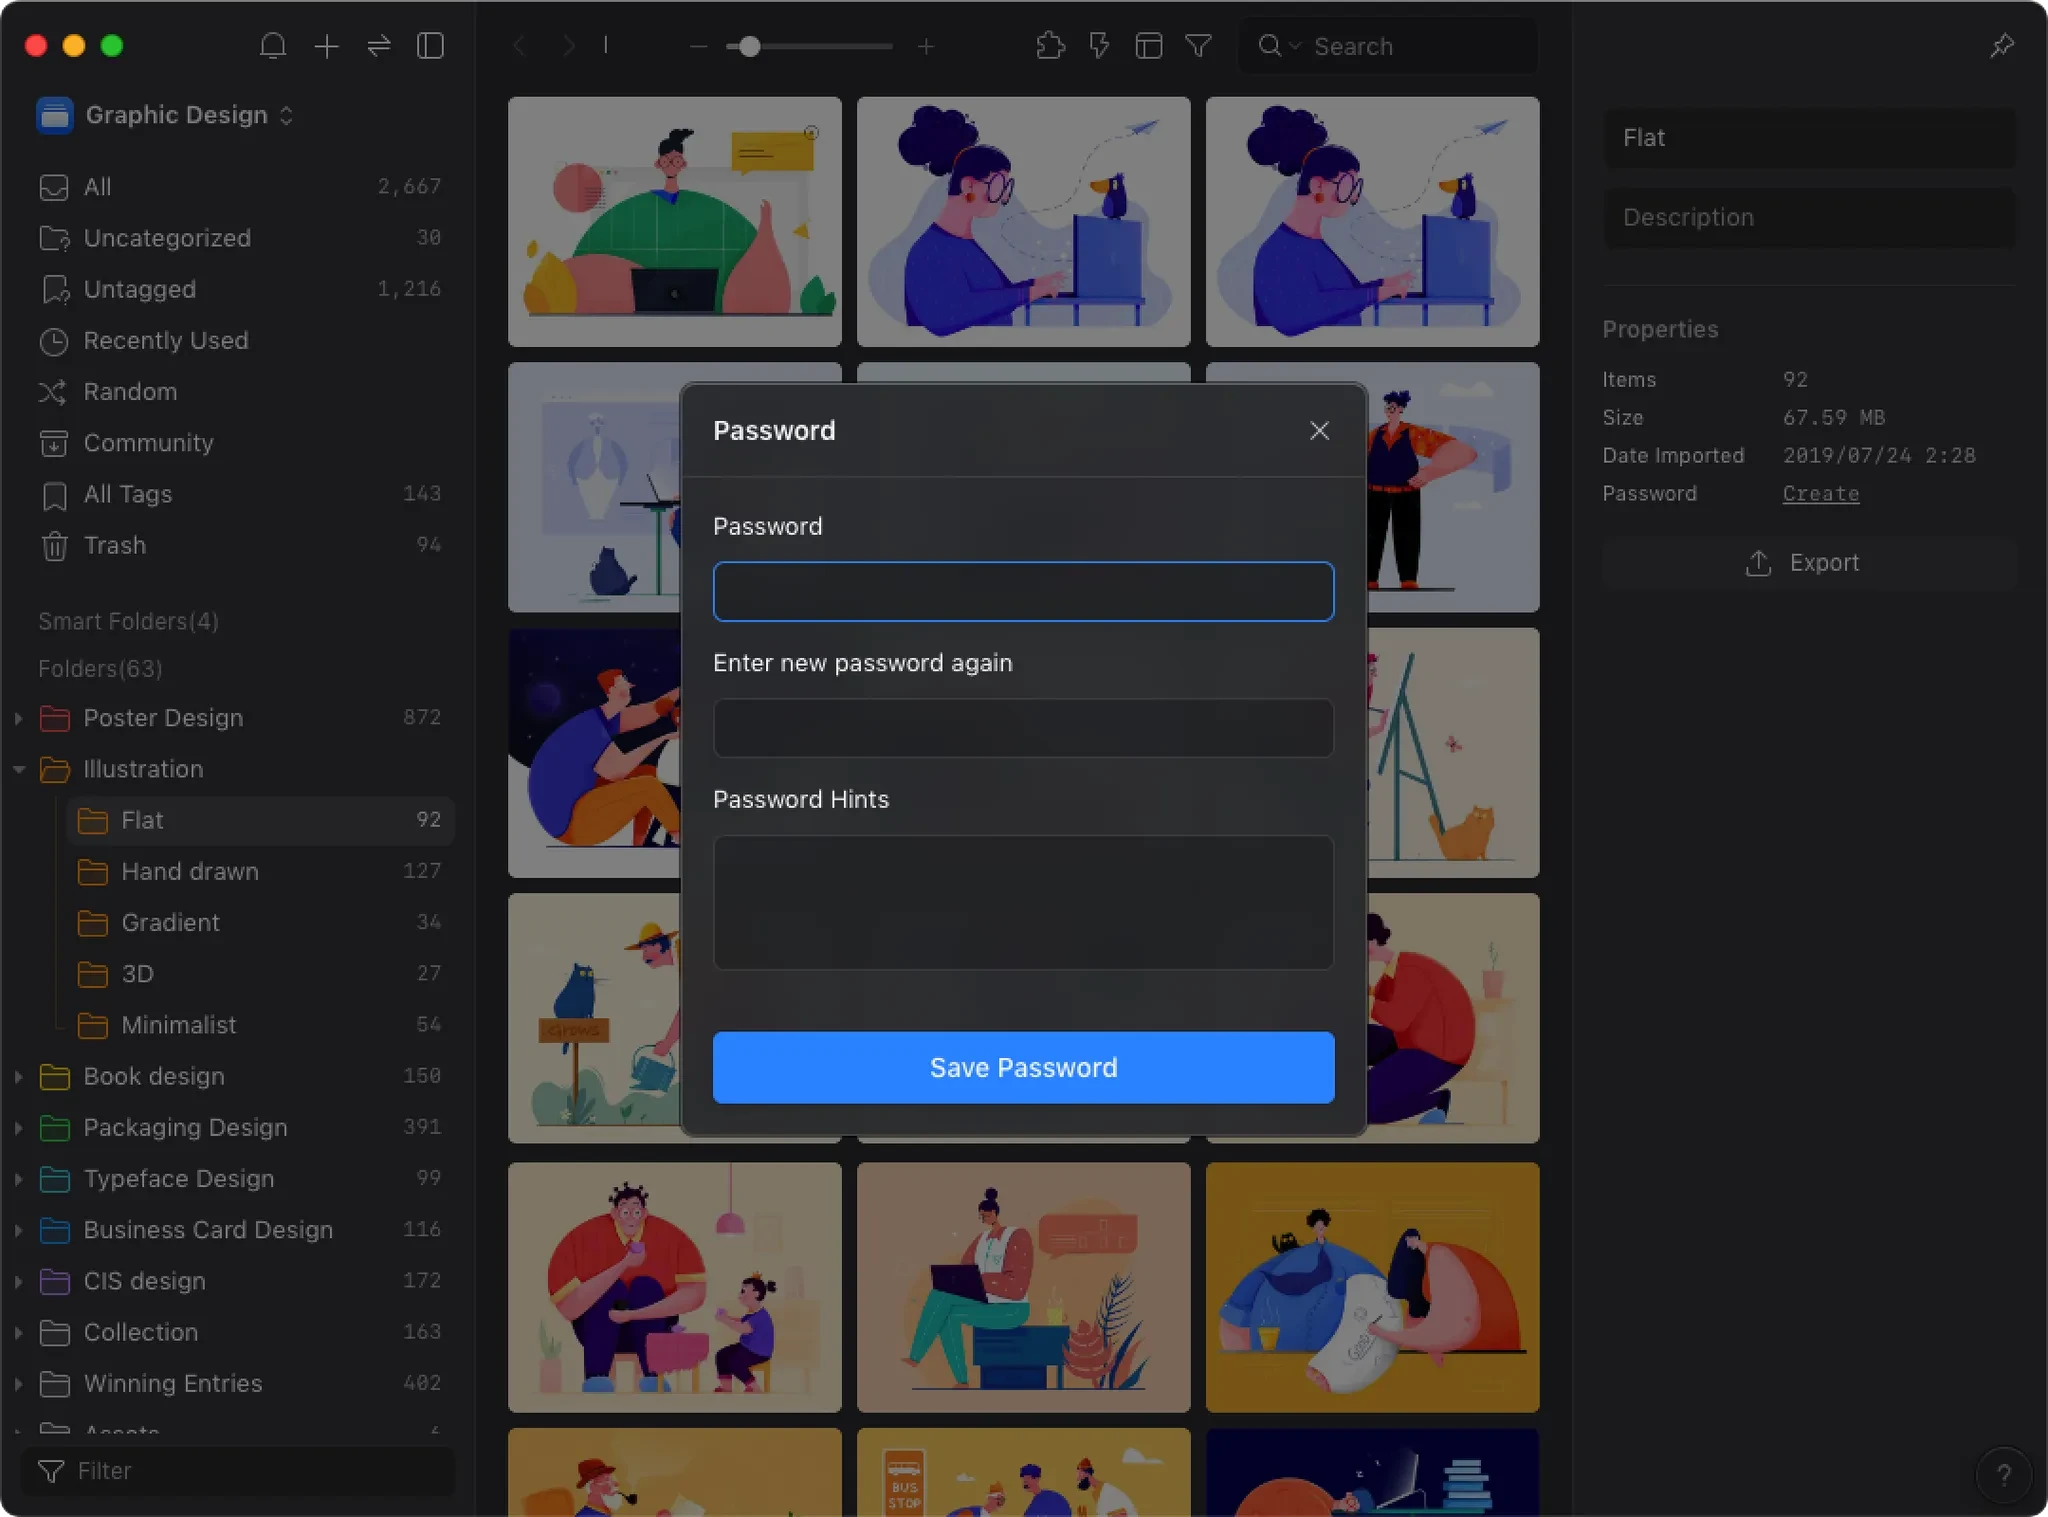Focus the Password Hints text area
The width and height of the screenshot is (2048, 1517).
(1023, 903)
